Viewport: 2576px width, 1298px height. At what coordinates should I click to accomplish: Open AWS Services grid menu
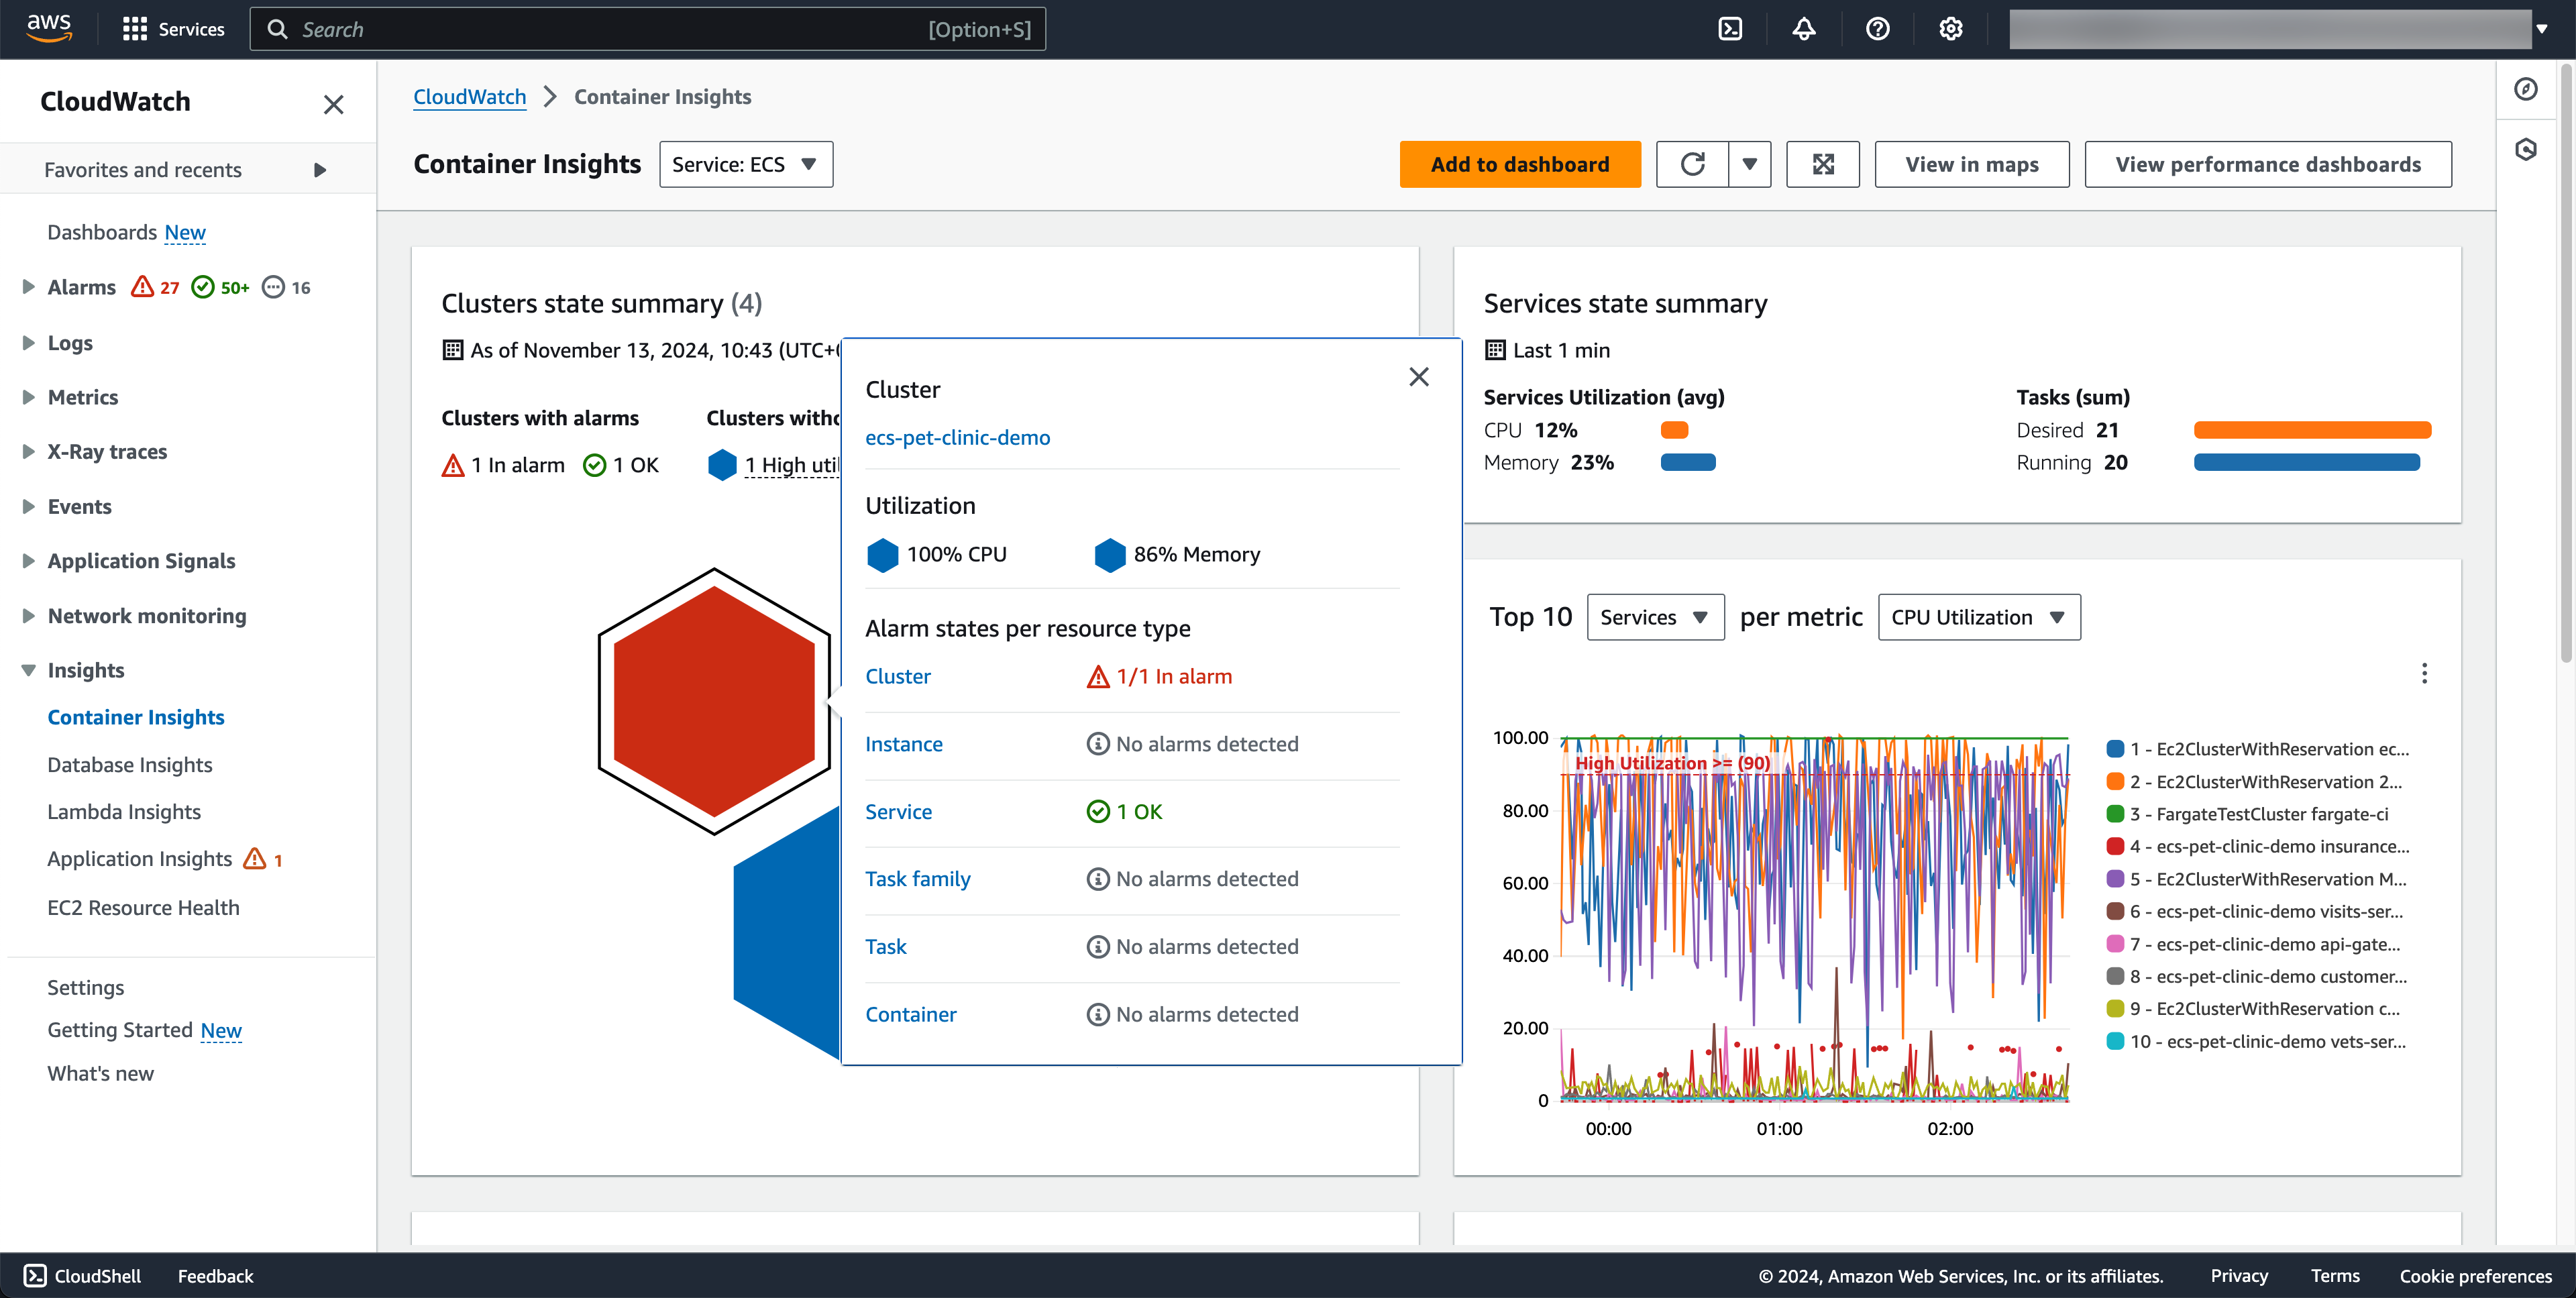pos(134,29)
